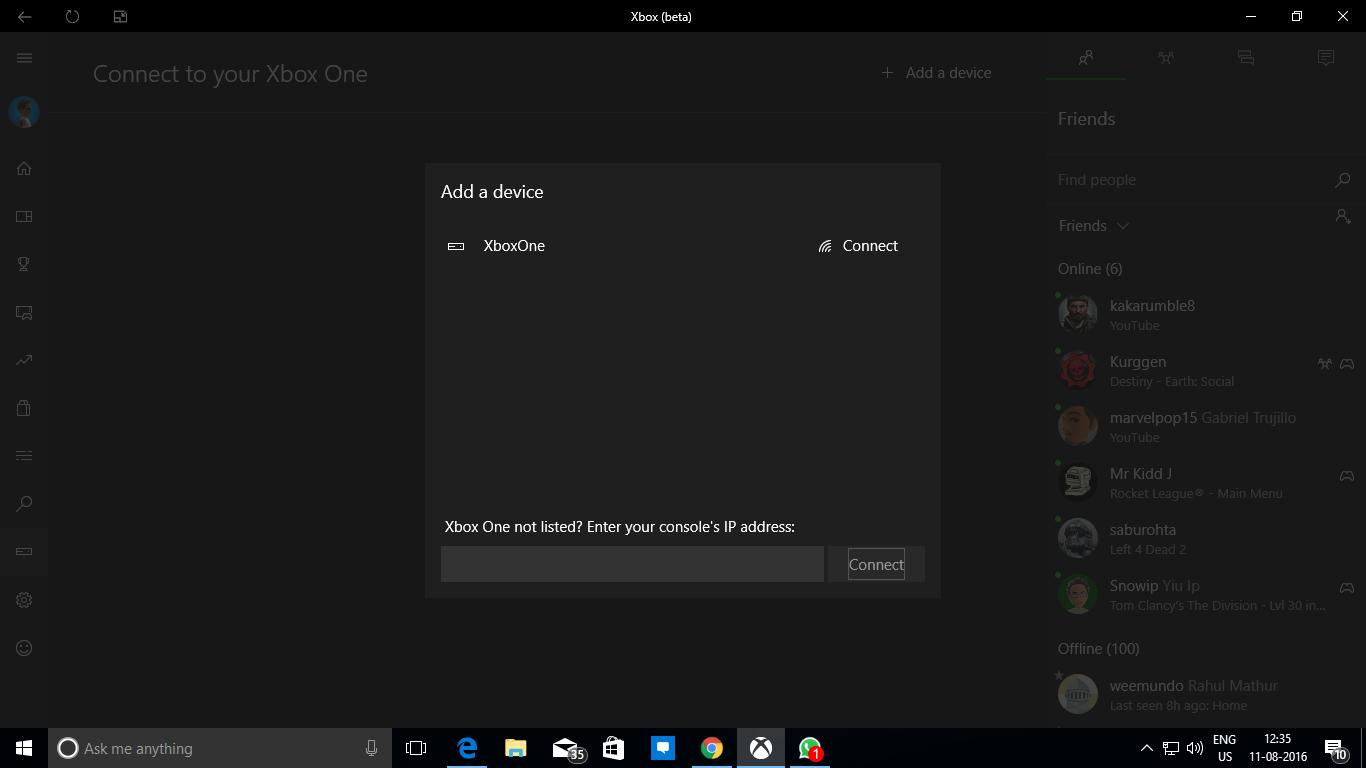Click the Online (6) group header

click(1090, 269)
